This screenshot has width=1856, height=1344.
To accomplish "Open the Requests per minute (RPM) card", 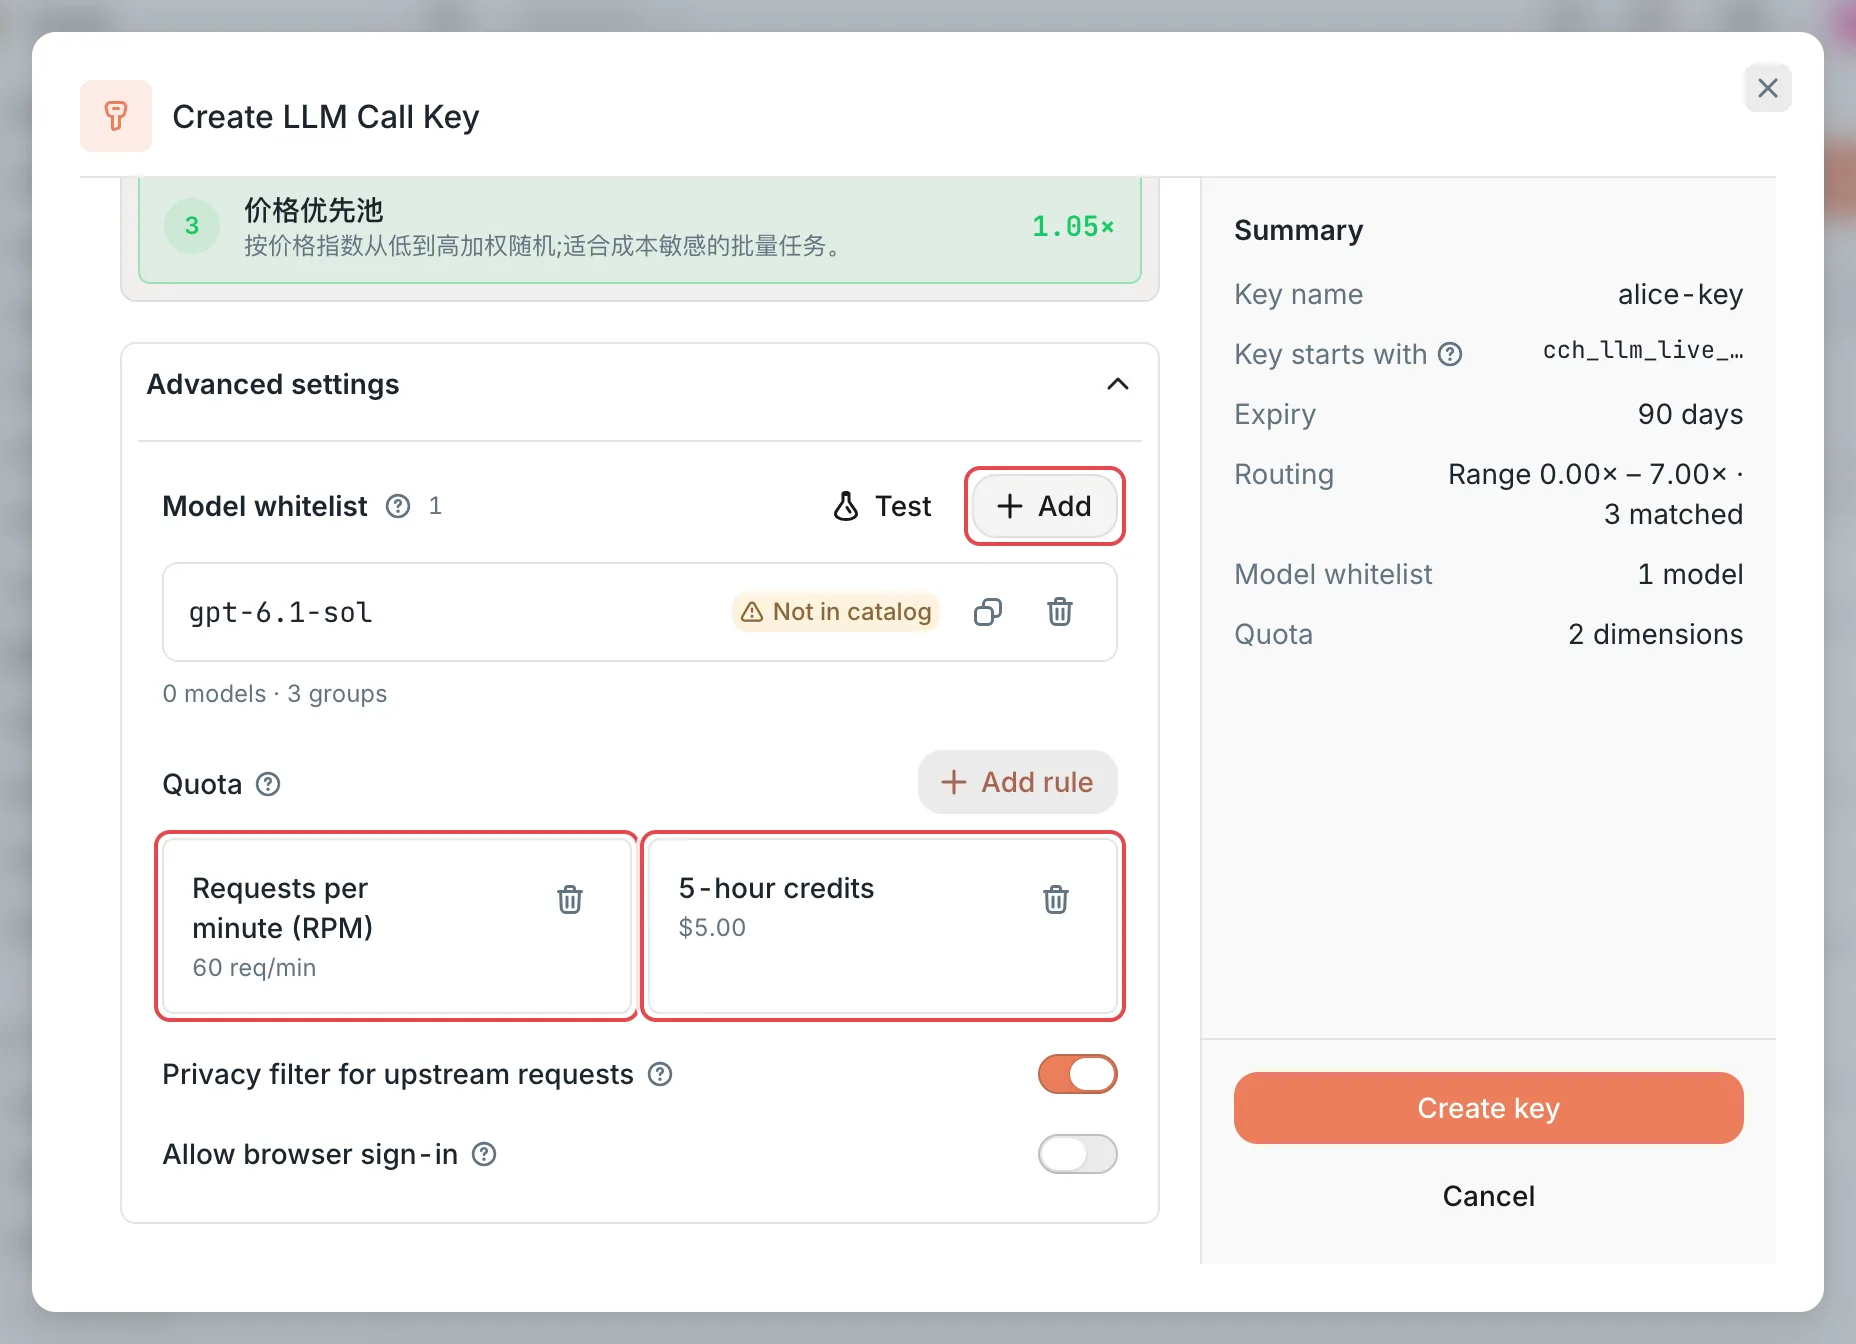I will [x=396, y=926].
